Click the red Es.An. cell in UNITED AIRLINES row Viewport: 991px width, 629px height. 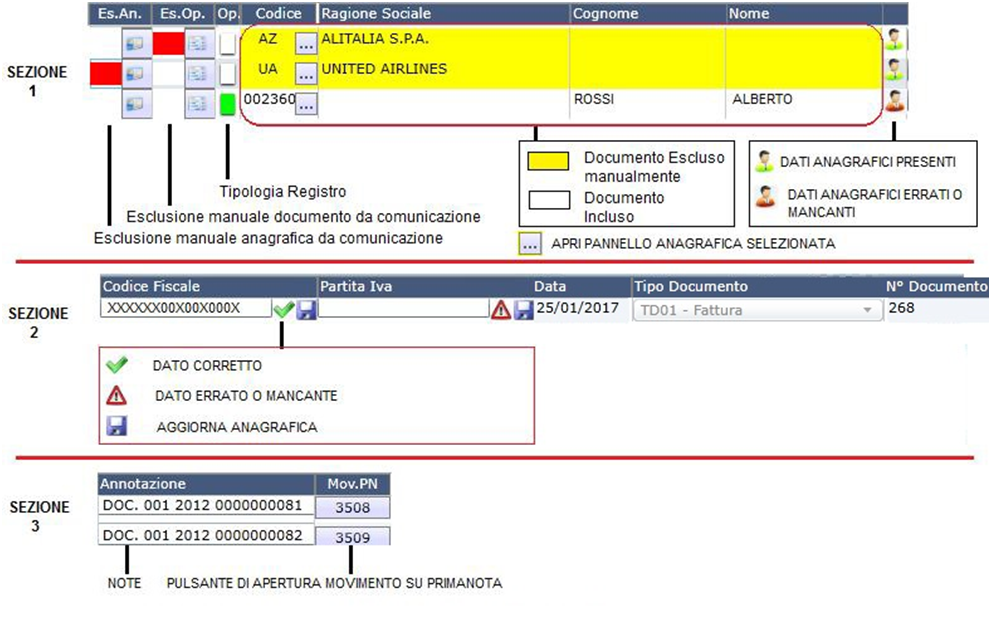pyautogui.click(x=106, y=73)
